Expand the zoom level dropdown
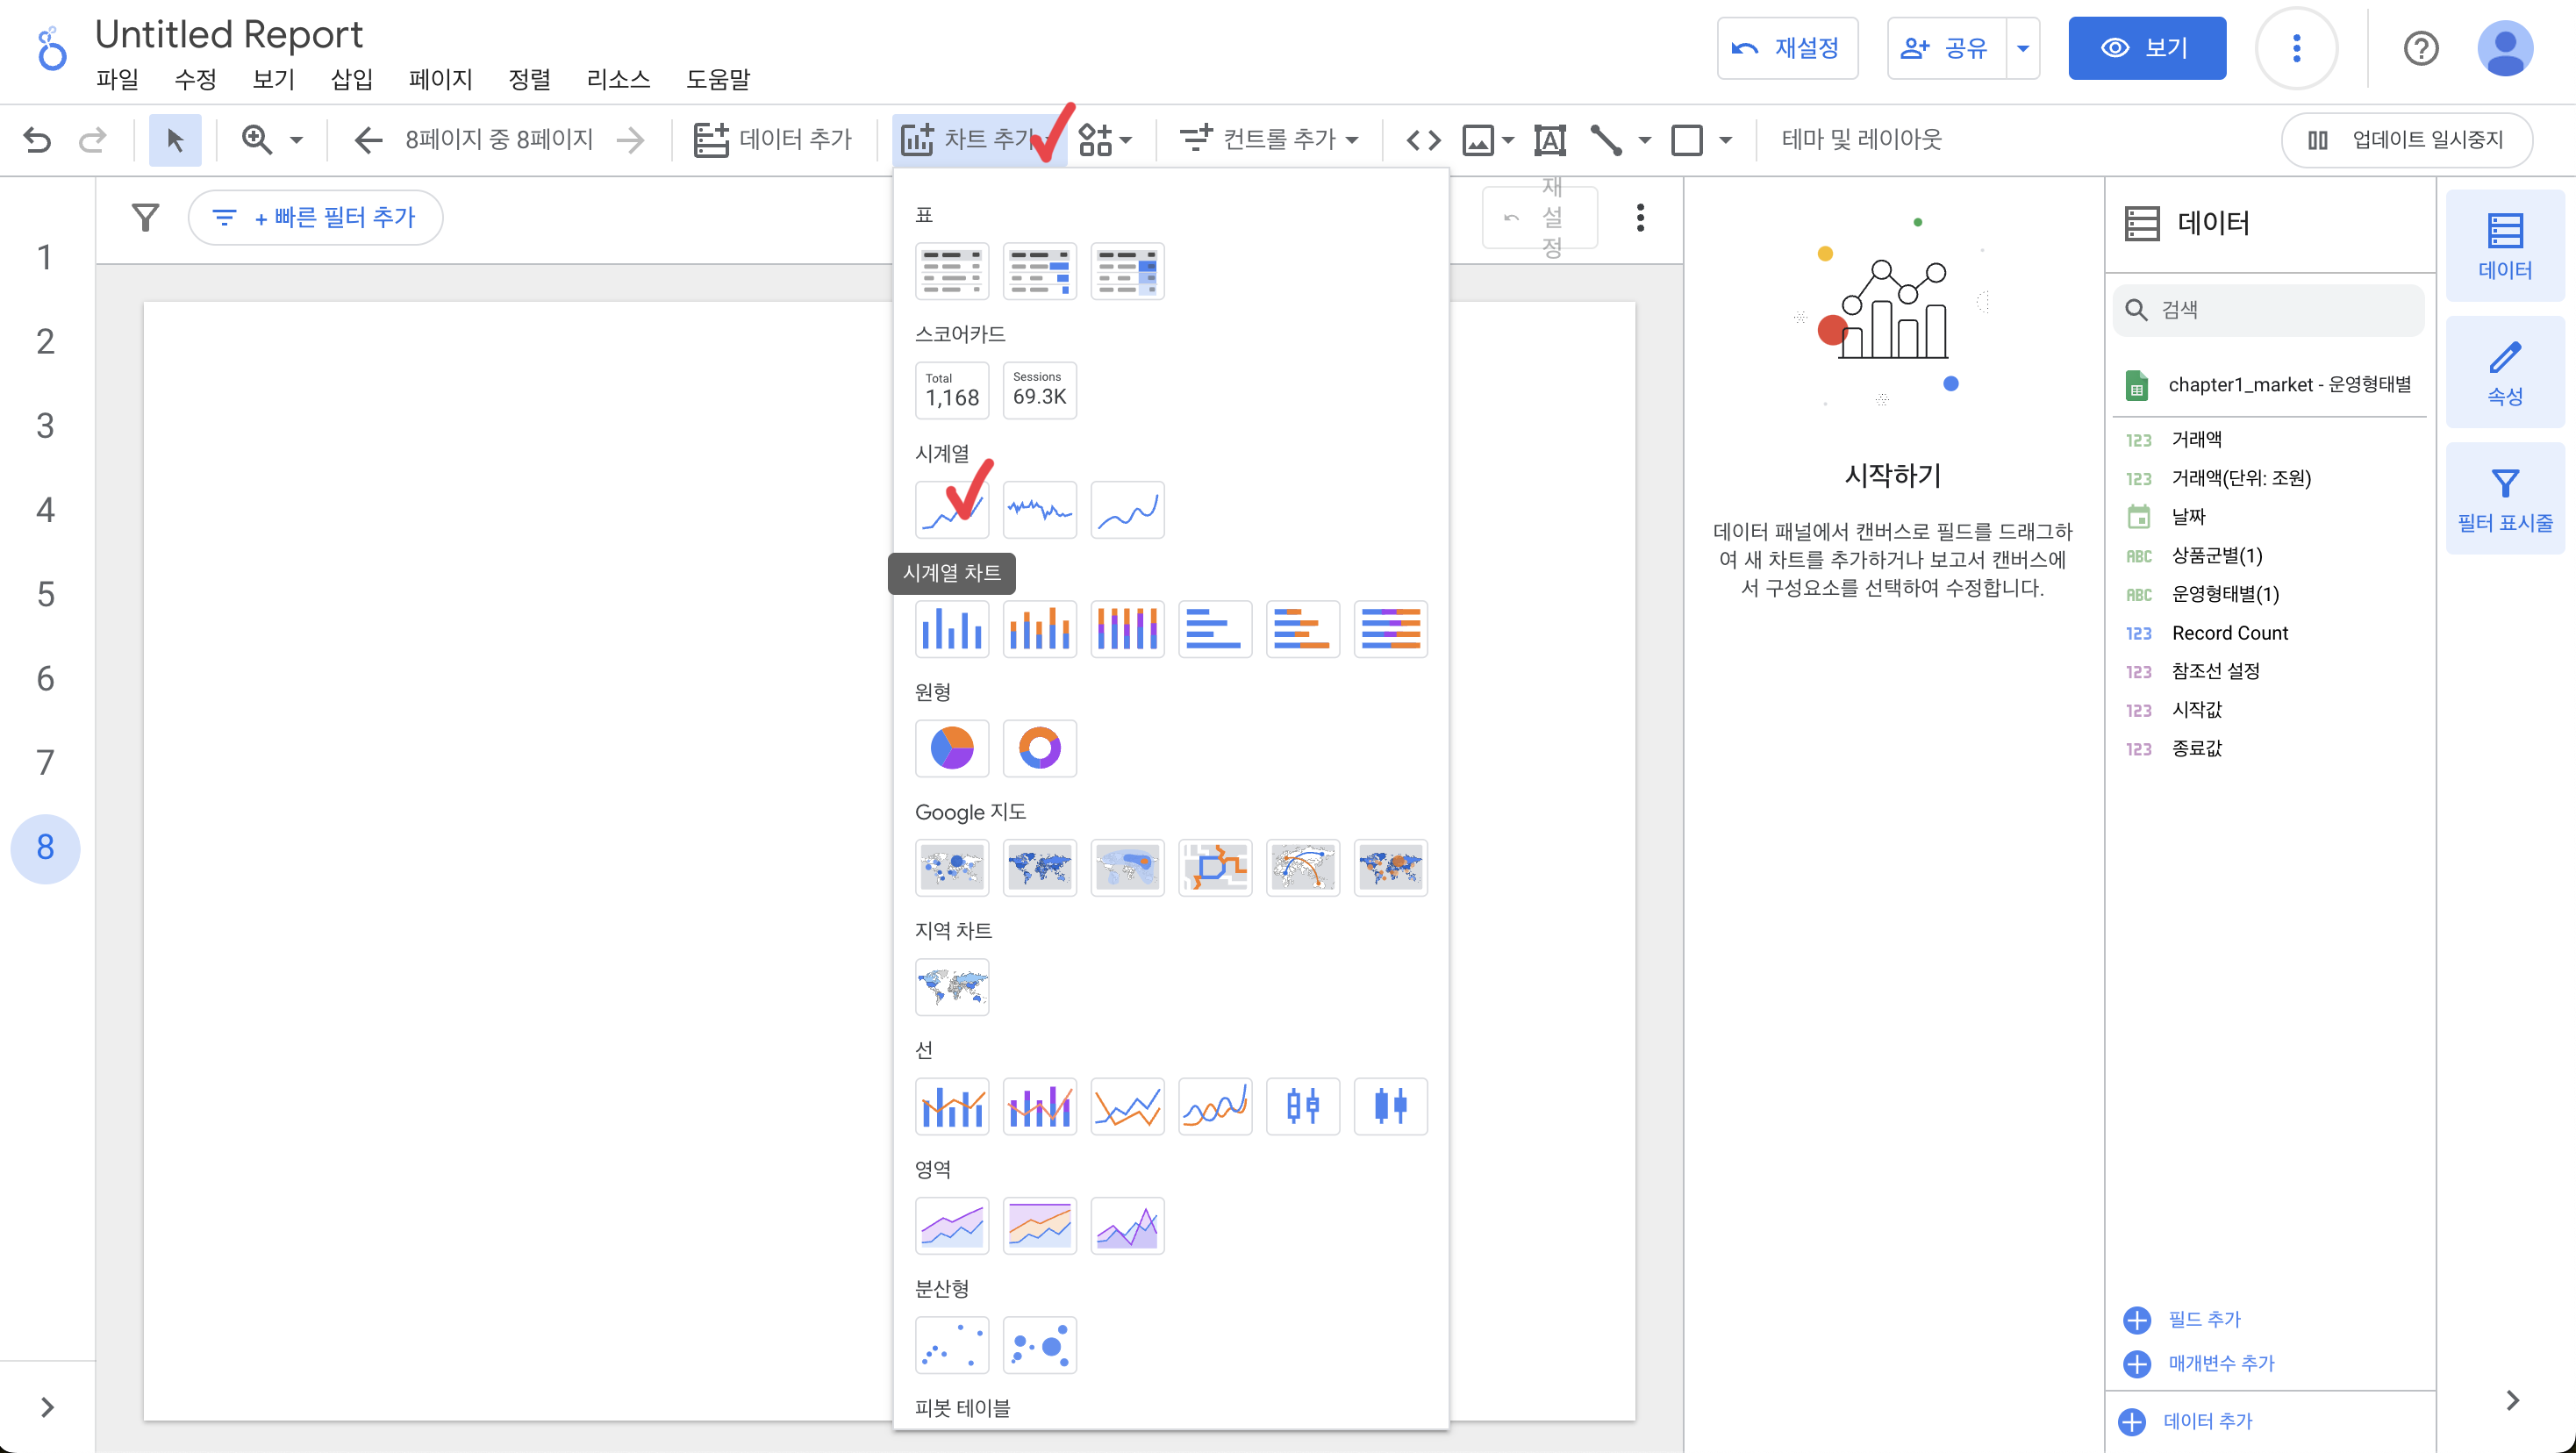Viewport: 2576px width, 1453px height. click(296, 140)
